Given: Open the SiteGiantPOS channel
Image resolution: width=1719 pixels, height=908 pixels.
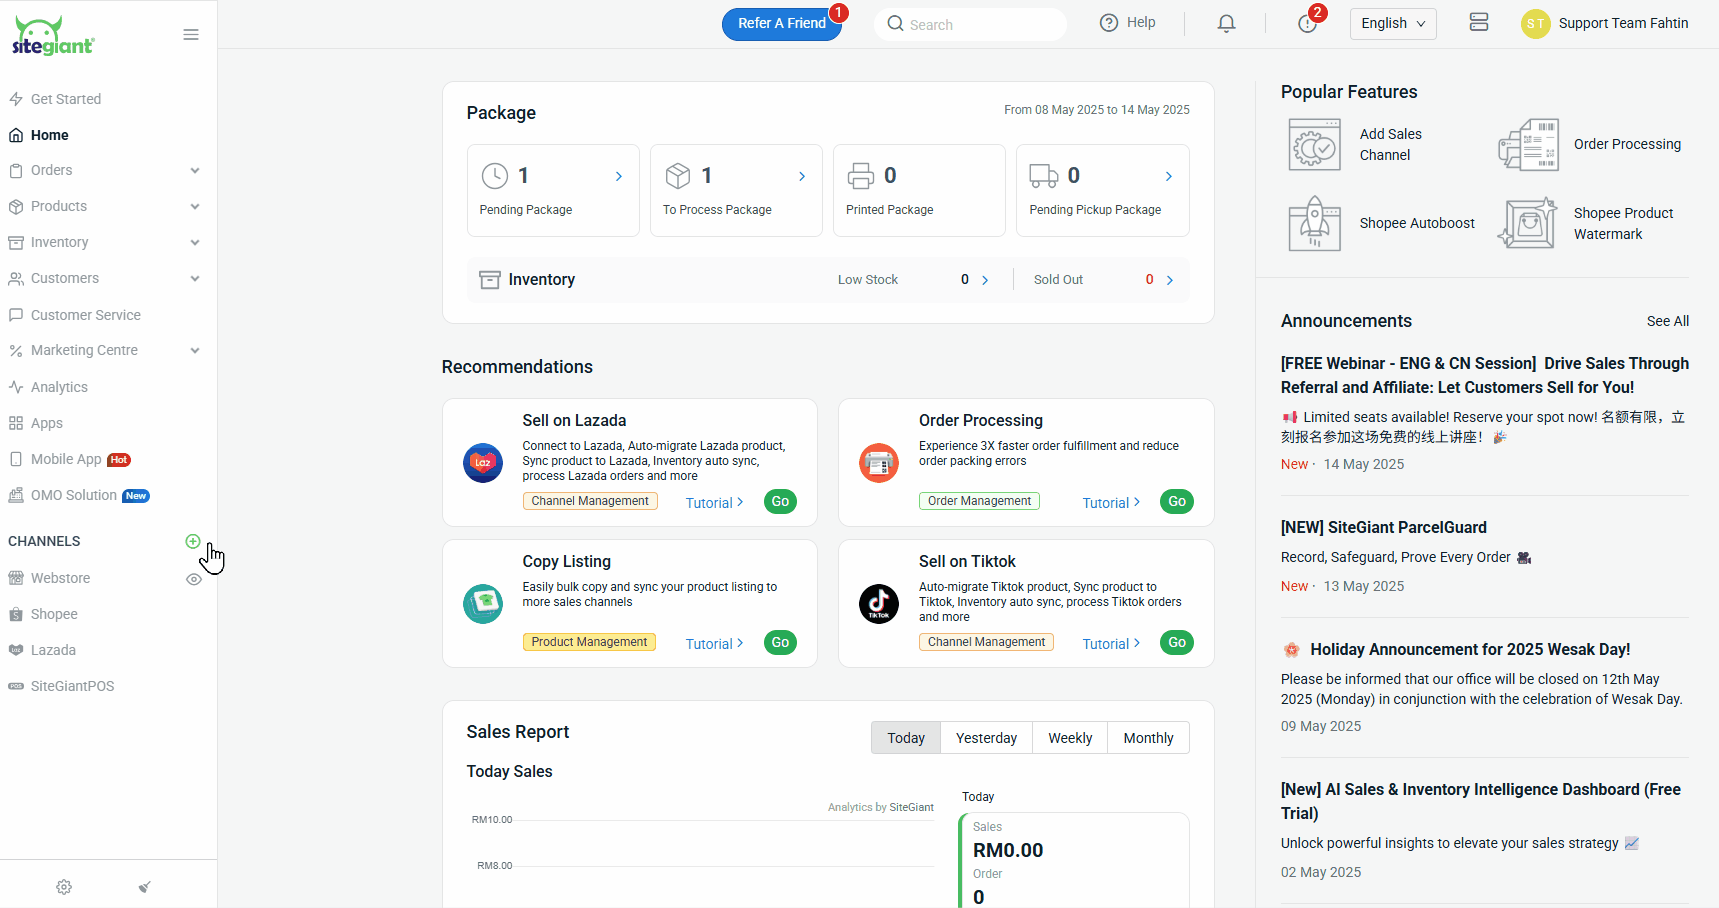Looking at the screenshot, I should click(x=72, y=686).
